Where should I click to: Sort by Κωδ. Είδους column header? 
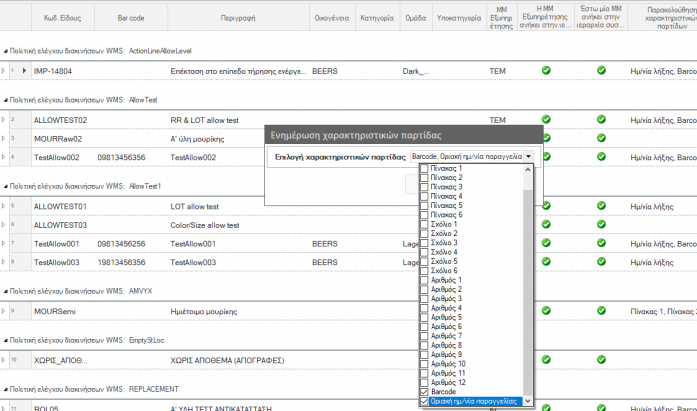click(63, 18)
